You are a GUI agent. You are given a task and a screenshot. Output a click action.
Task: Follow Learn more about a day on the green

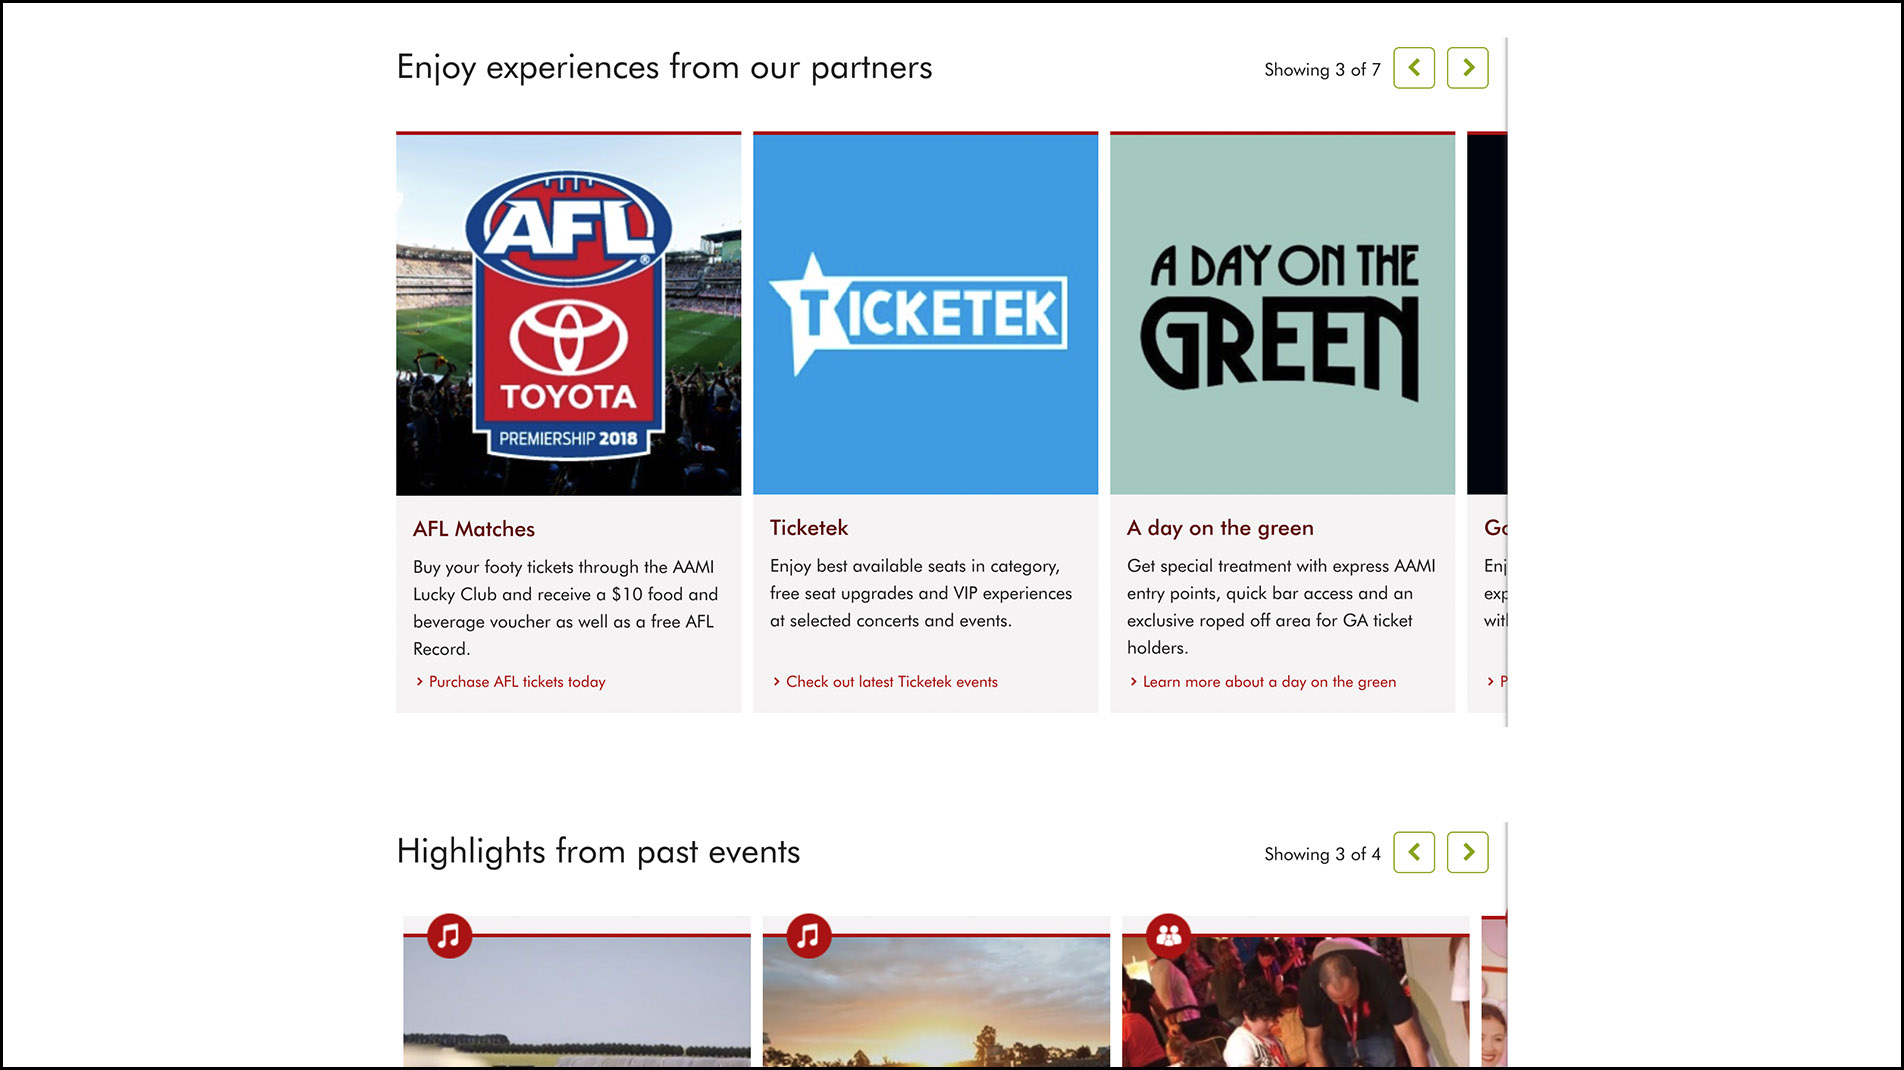1268,682
